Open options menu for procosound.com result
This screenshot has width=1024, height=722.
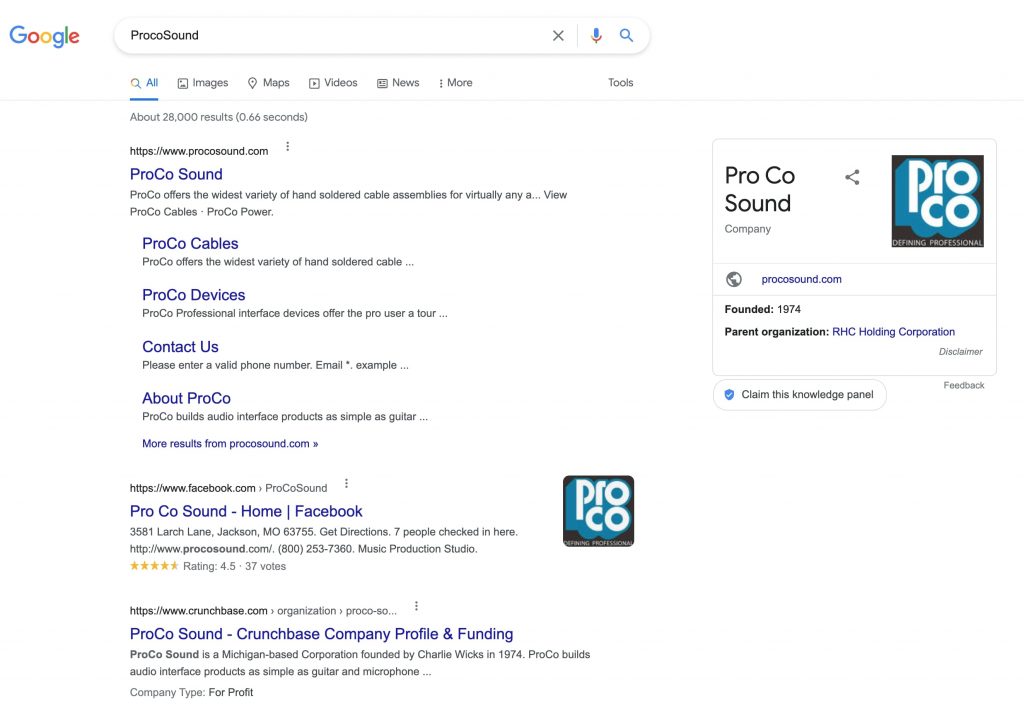[287, 147]
